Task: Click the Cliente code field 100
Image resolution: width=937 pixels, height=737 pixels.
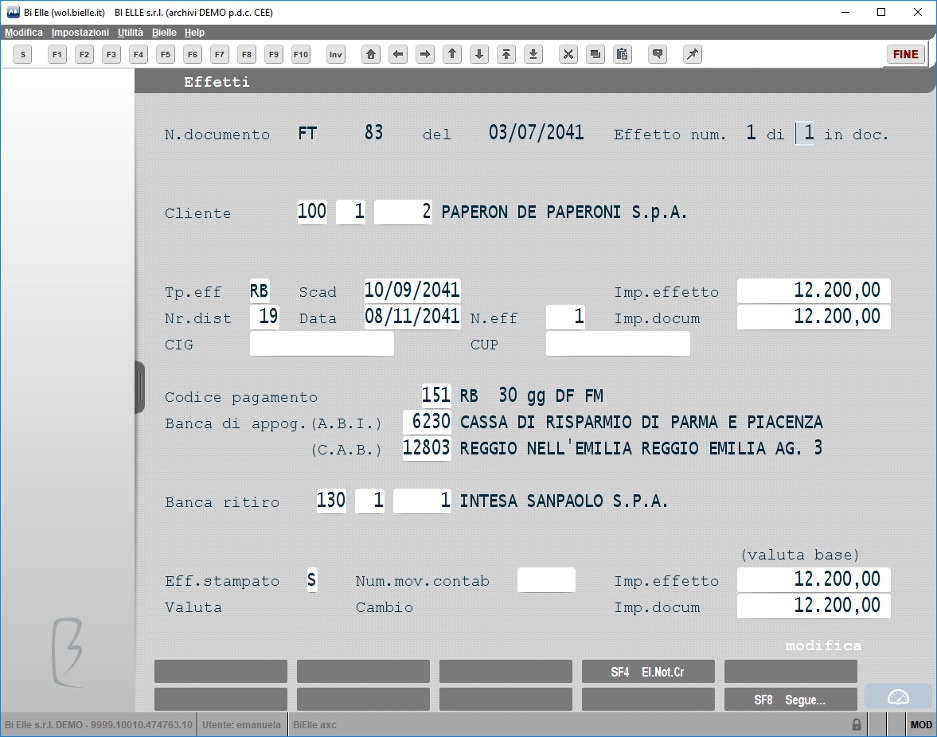Action: click(312, 212)
